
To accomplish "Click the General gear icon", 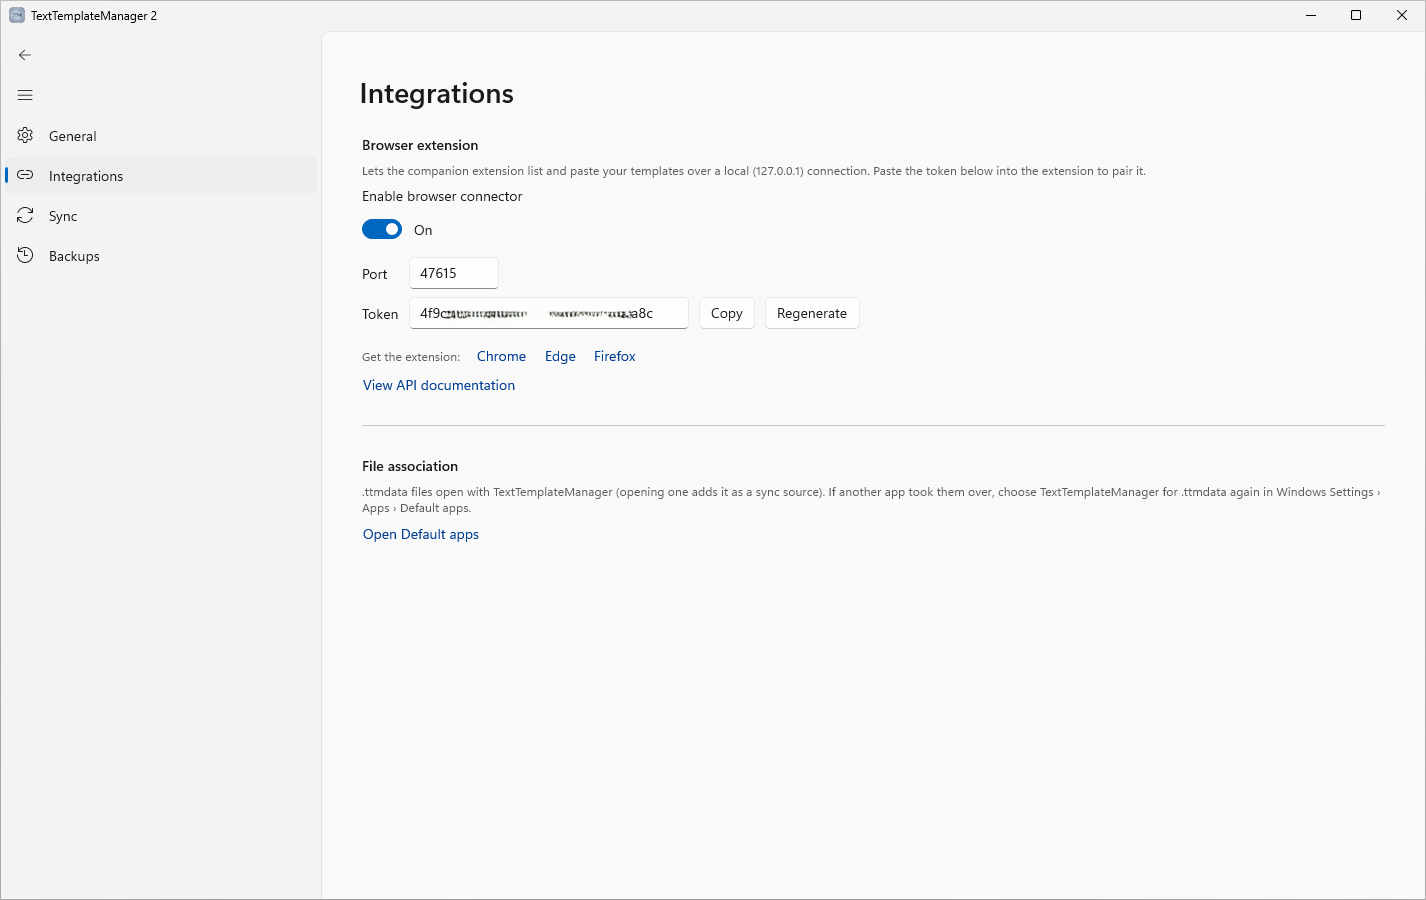I will [x=25, y=135].
